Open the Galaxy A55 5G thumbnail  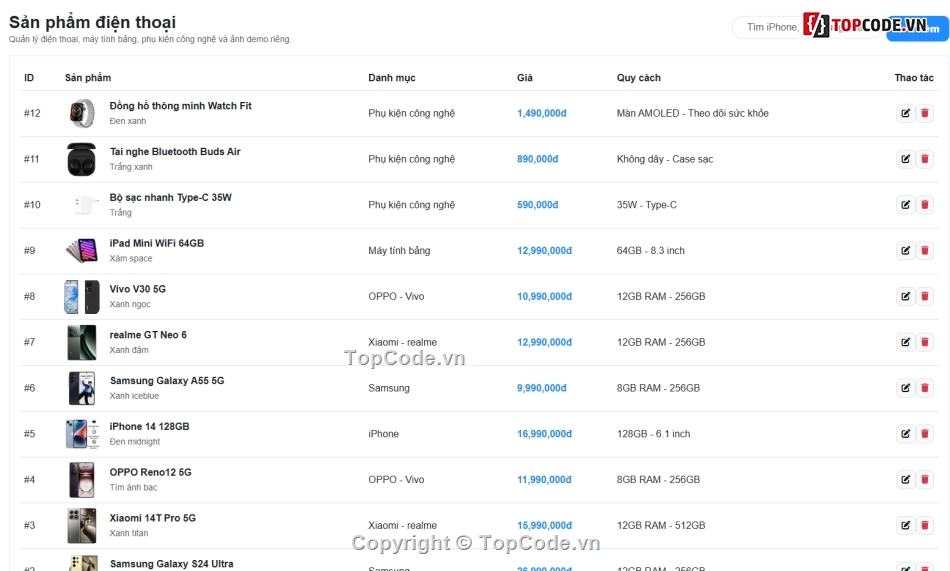click(x=82, y=388)
